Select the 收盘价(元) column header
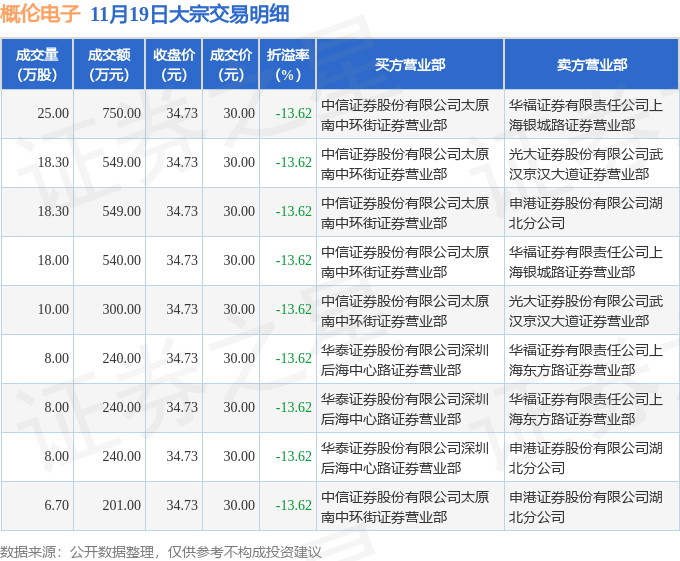680x561 pixels. click(x=174, y=65)
